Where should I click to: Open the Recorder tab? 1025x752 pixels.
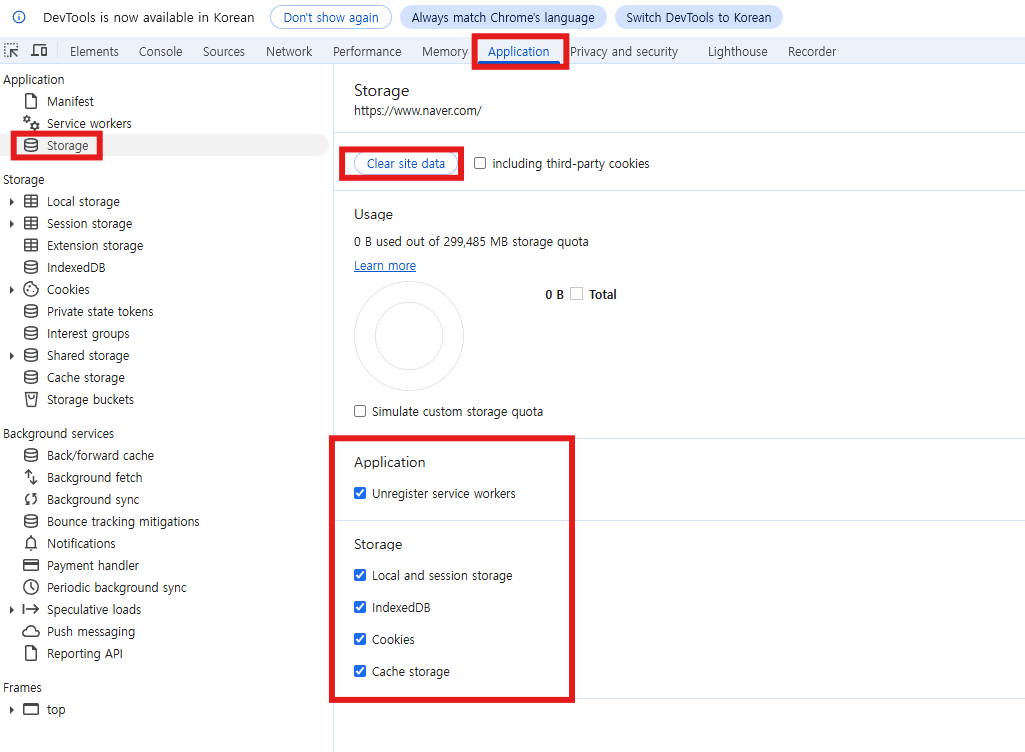pos(811,52)
